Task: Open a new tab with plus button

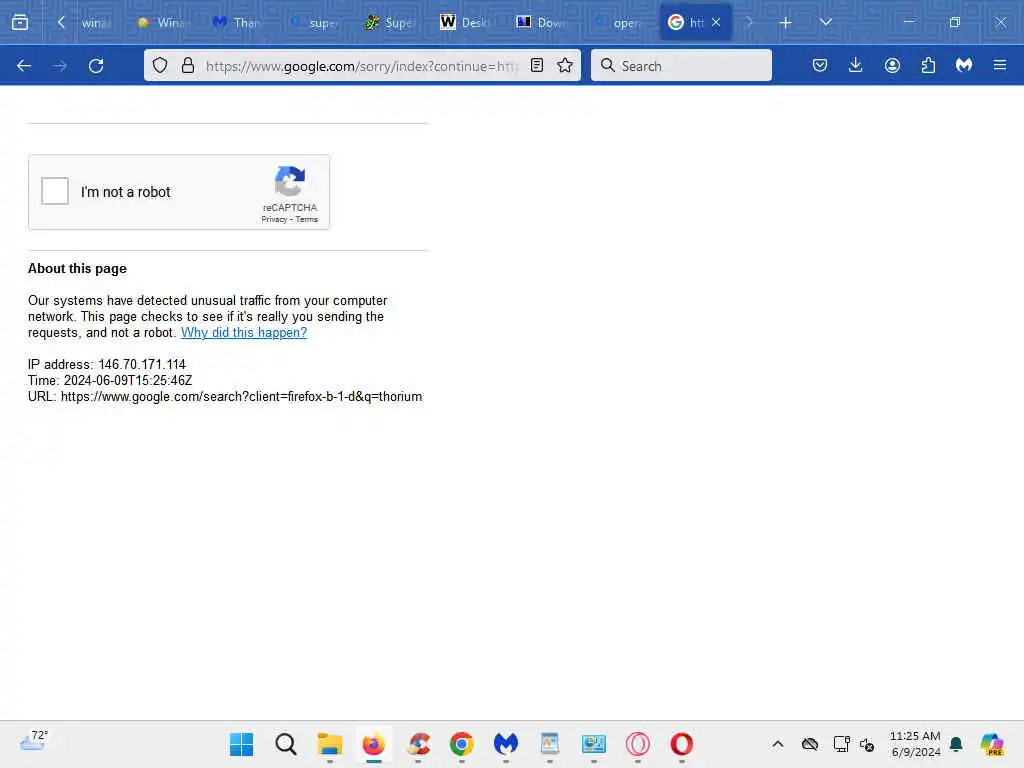Action: pos(786,23)
